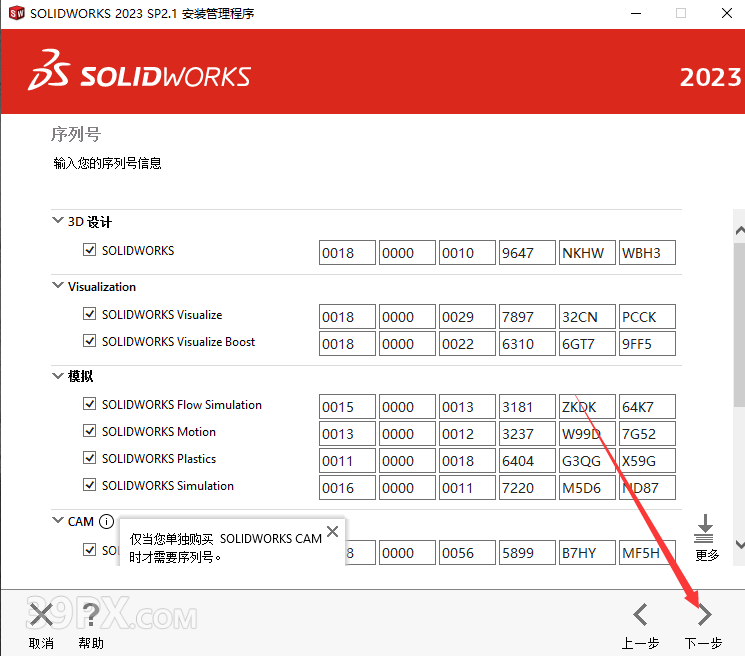Screen dimensions: 745x656
Task: Toggle the SOLIDWORKS Plastics checkbox
Action: (90, 459)
